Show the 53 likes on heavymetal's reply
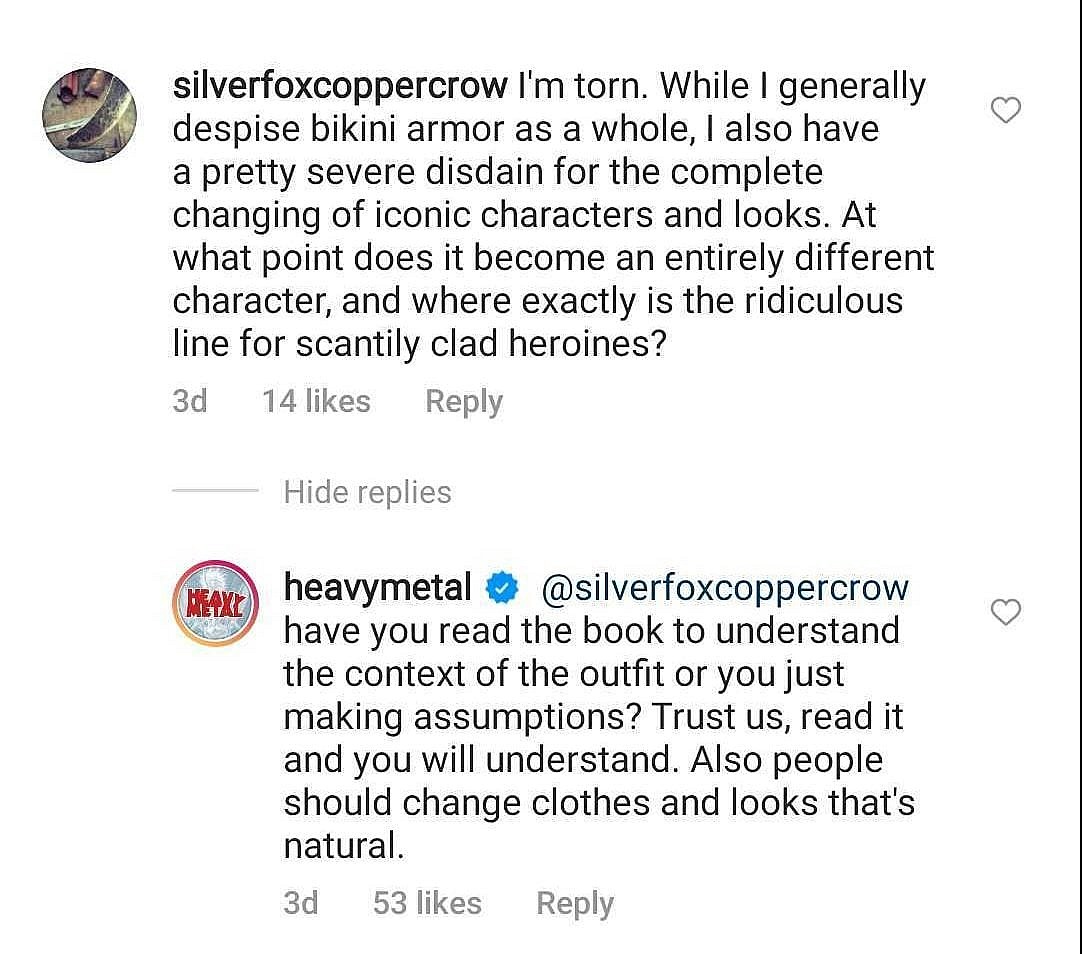The width and height of the screenshot is (1082, 954). click(x=427, y=903)
